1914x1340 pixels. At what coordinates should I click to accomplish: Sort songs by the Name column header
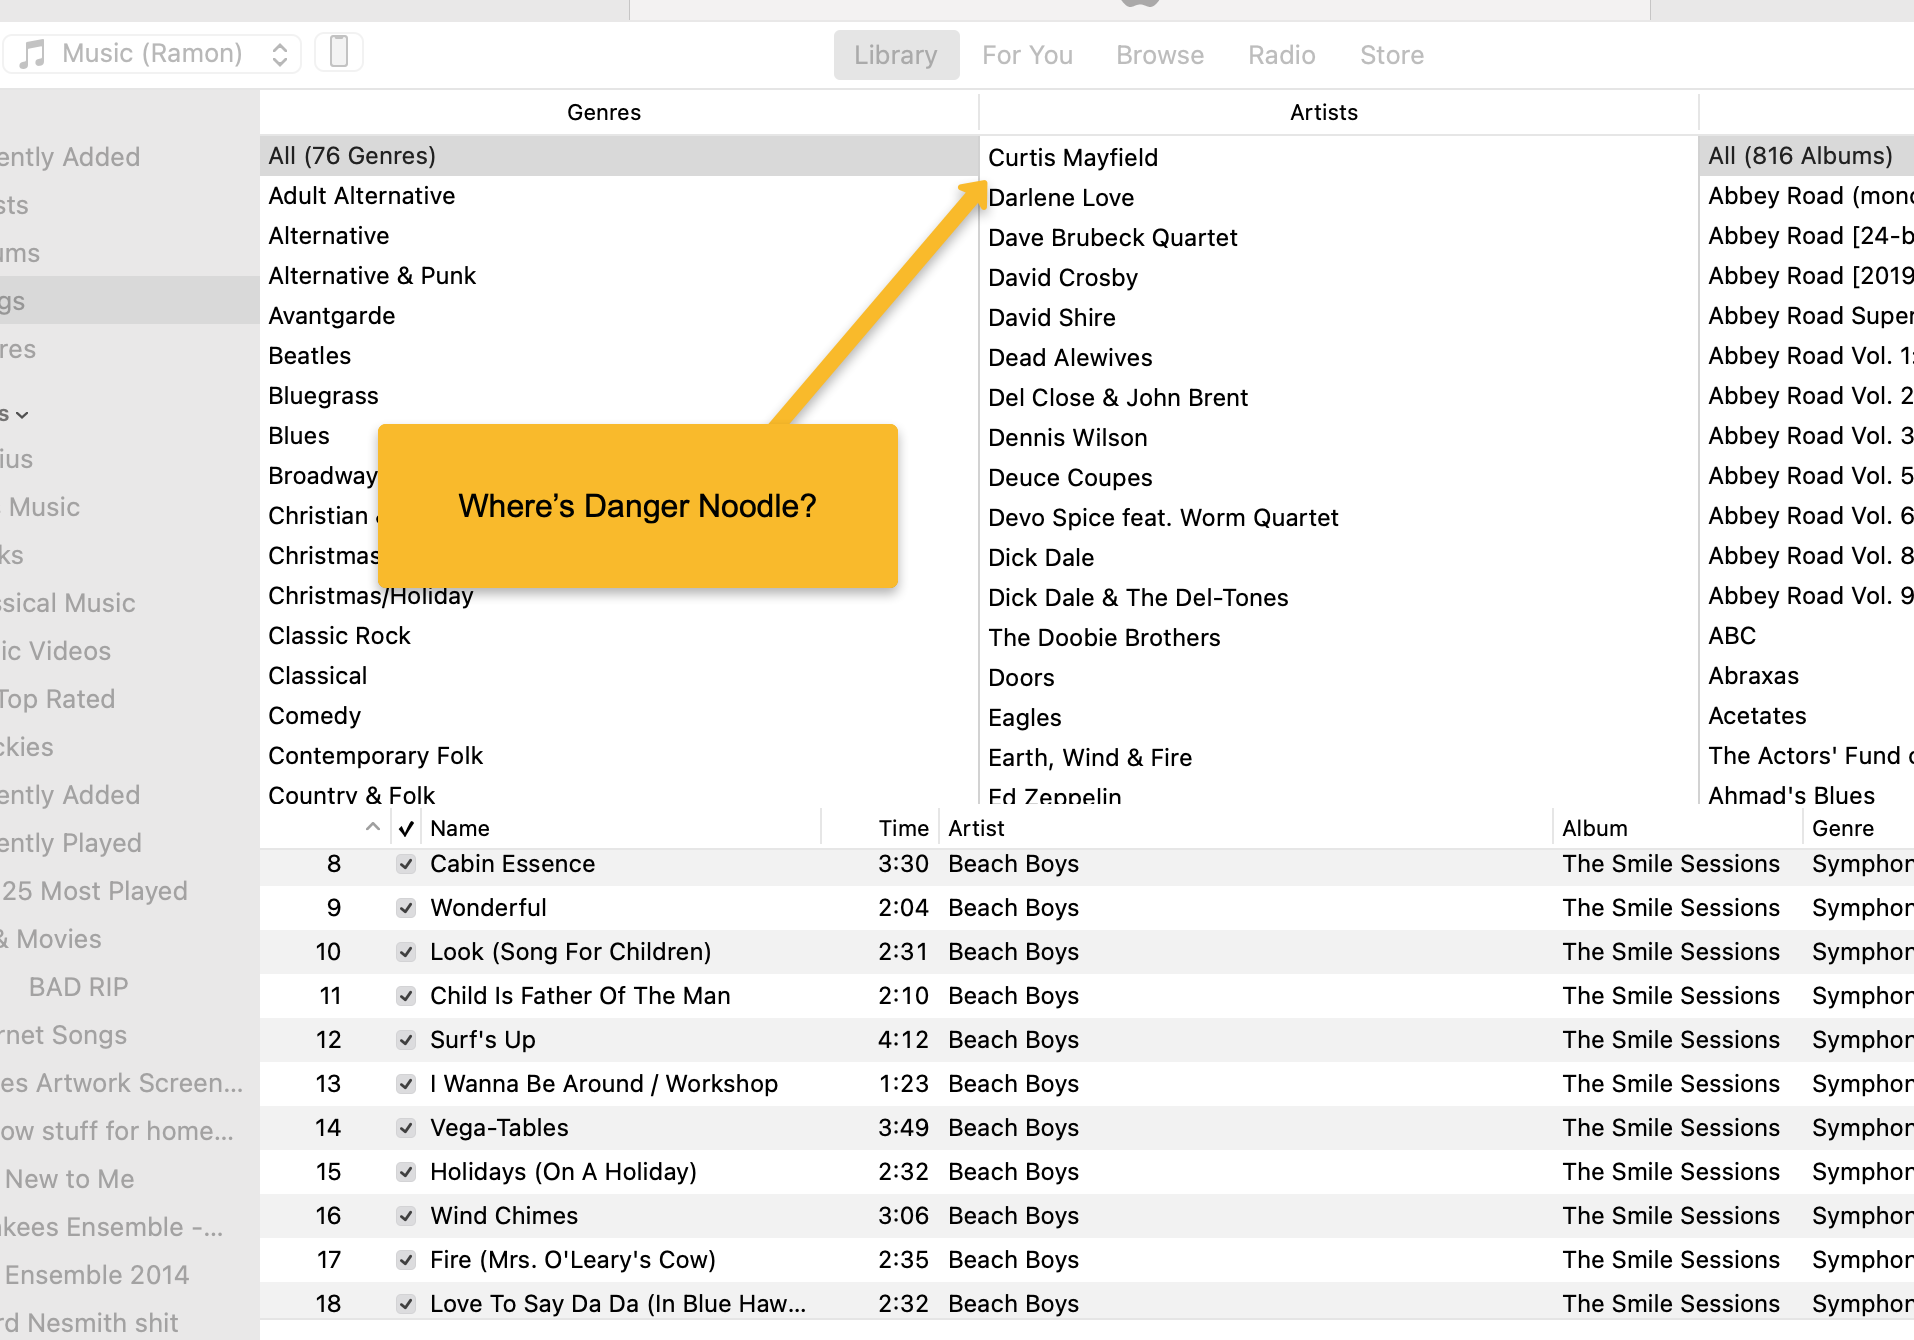[x=621, y=828]
